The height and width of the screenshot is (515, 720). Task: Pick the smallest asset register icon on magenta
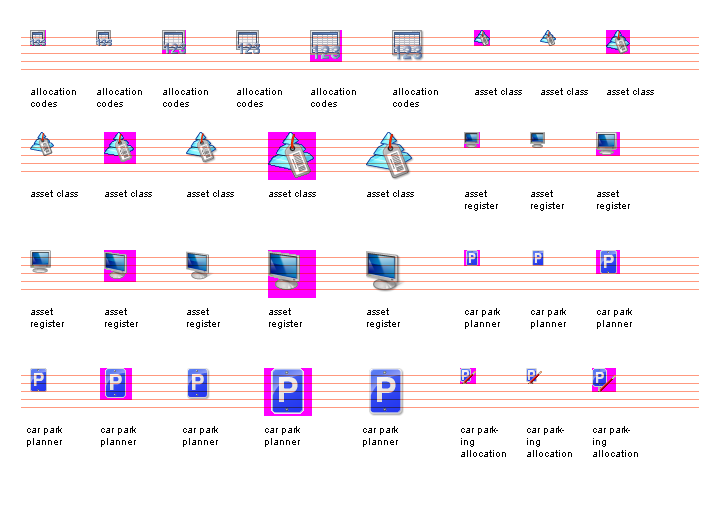[472, 140]
